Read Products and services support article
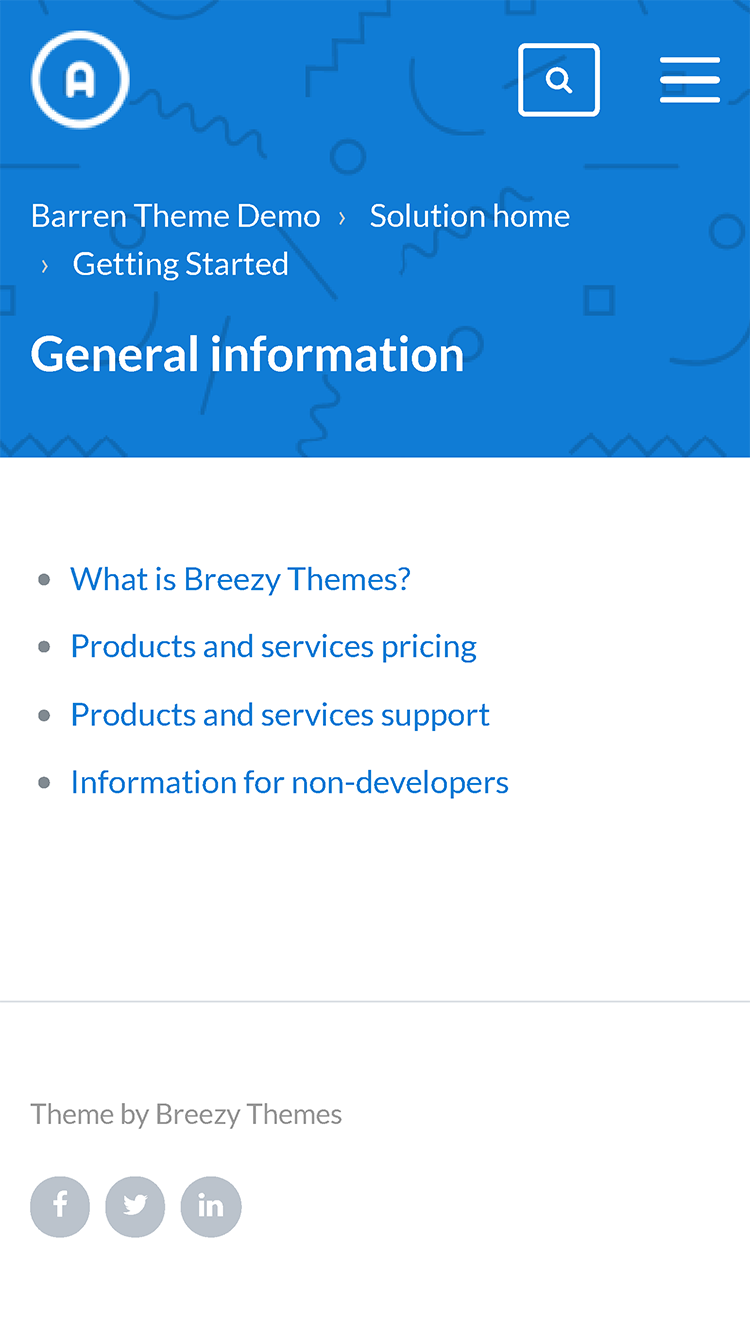 [x=280, y=714]
